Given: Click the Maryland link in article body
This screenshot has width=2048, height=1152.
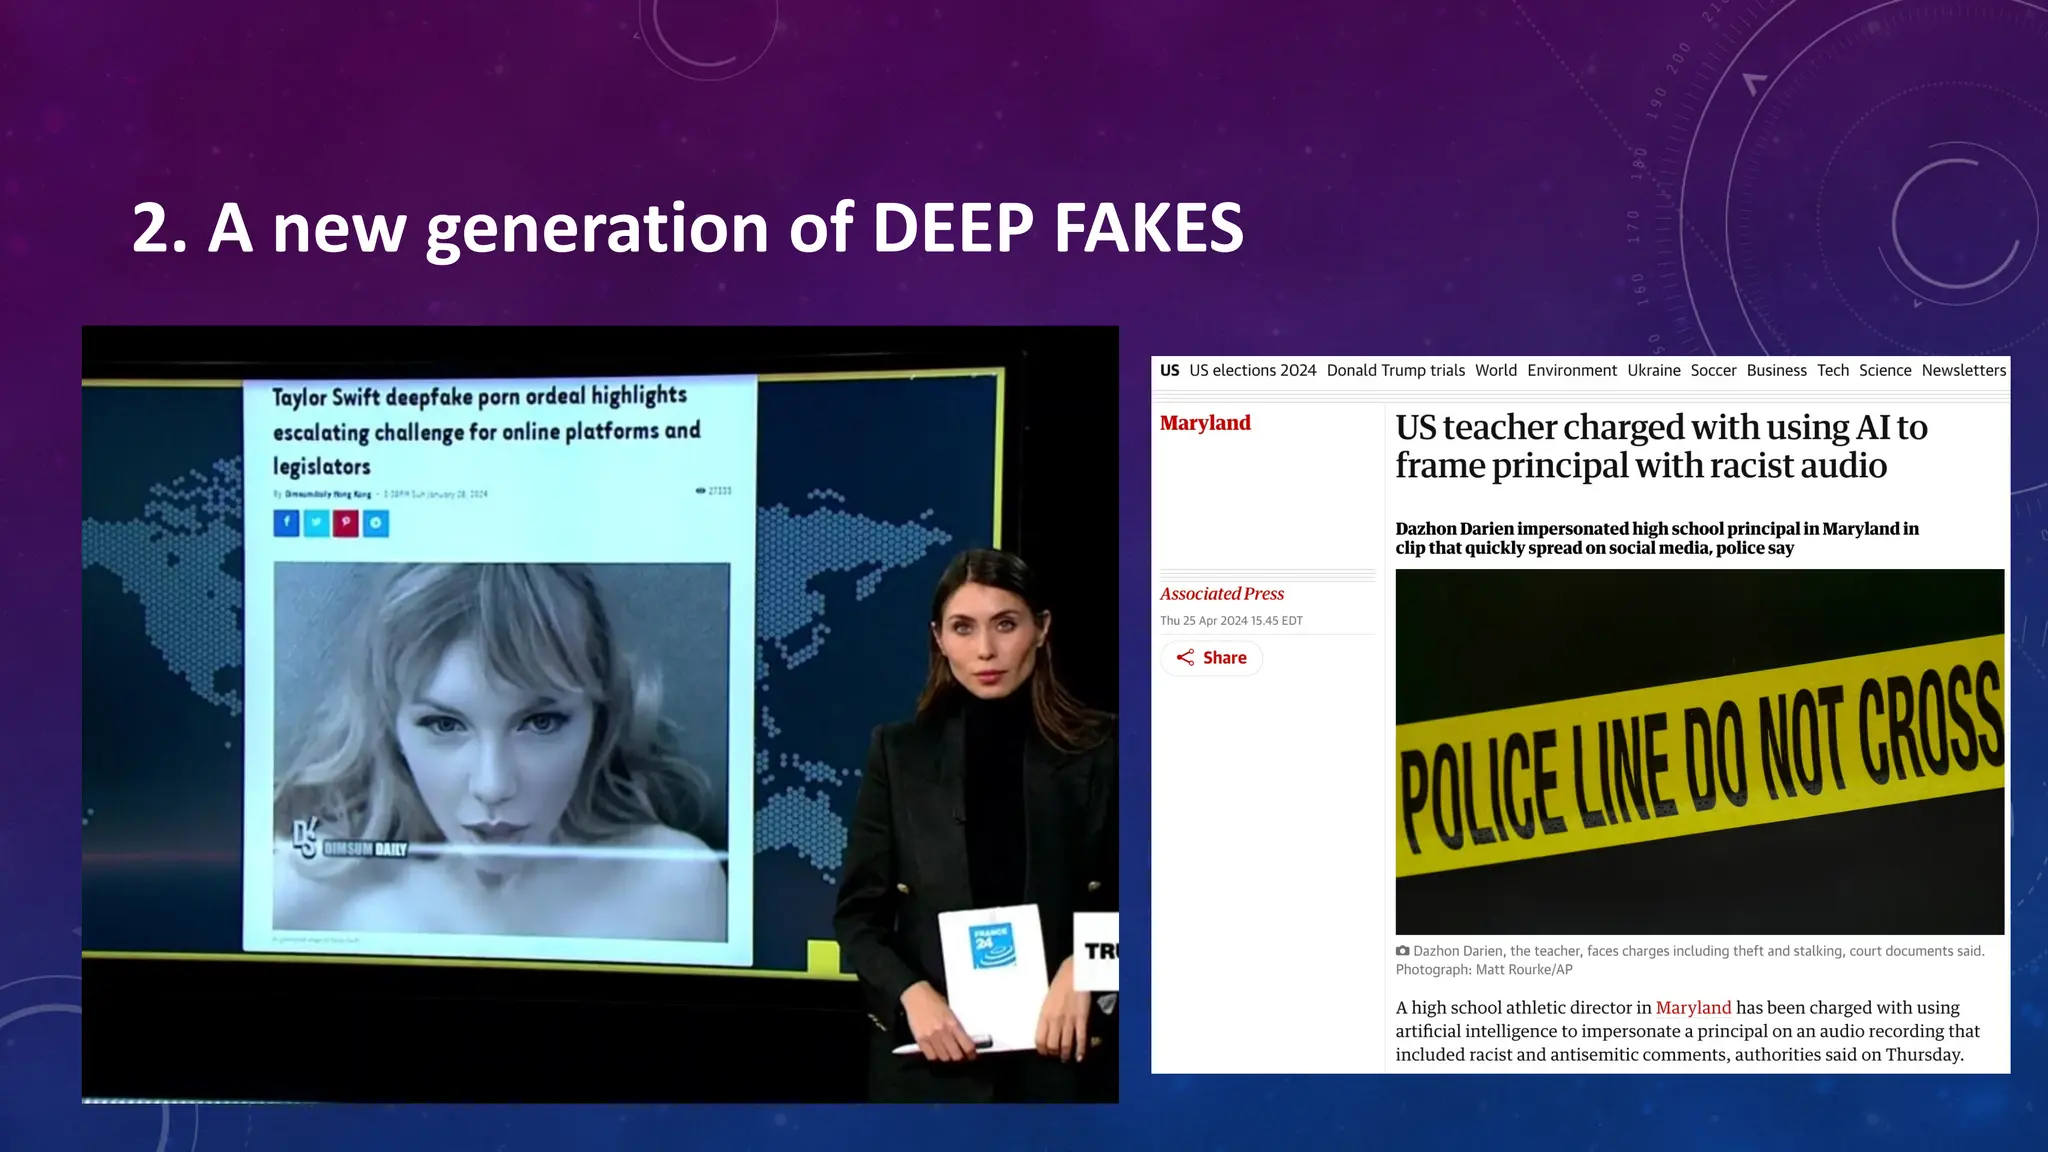Looking at the screenshot, I should coord(1693,1008).
